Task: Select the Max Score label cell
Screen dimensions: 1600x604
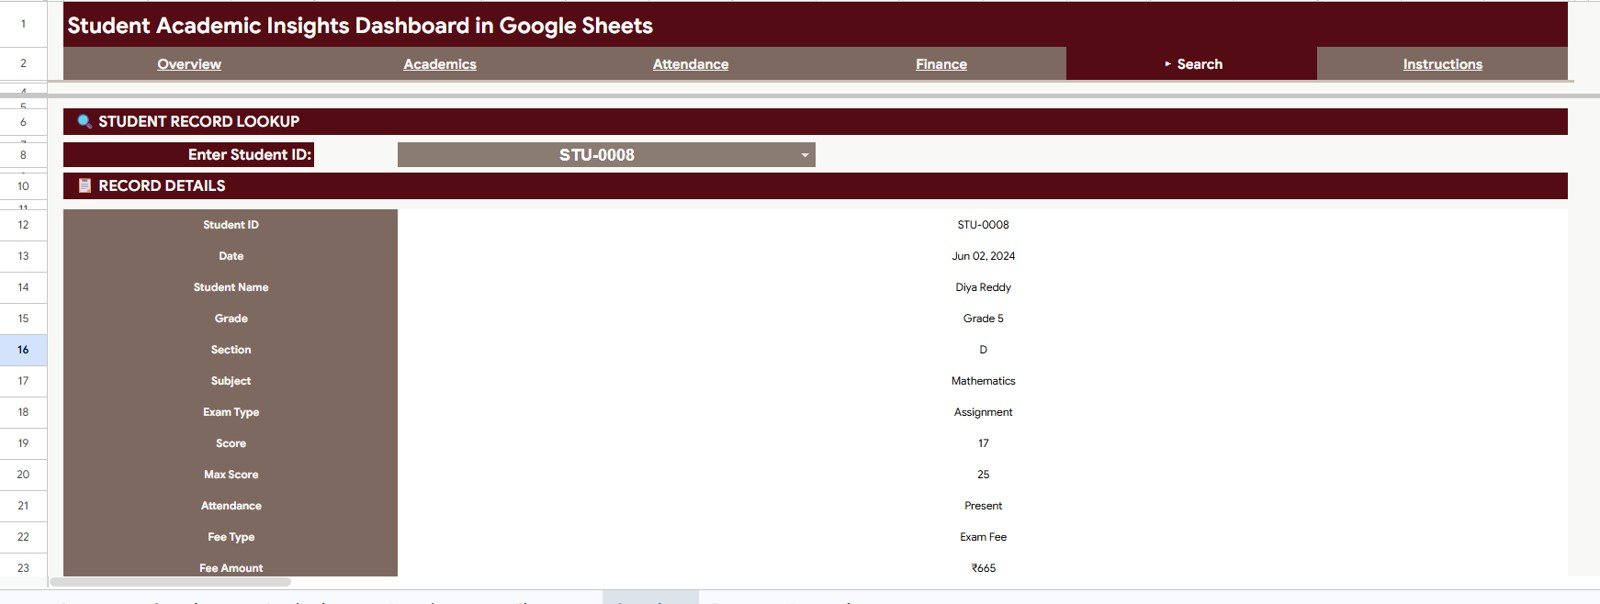Action: pos(231,474)
